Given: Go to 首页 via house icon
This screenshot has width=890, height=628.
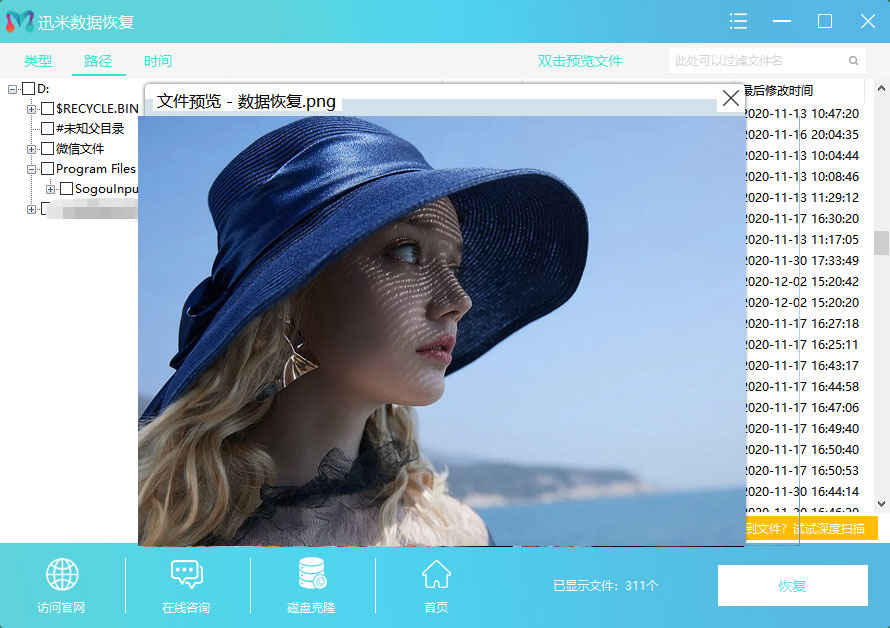Looking at the screenshot, I should [x=436, y=575].
